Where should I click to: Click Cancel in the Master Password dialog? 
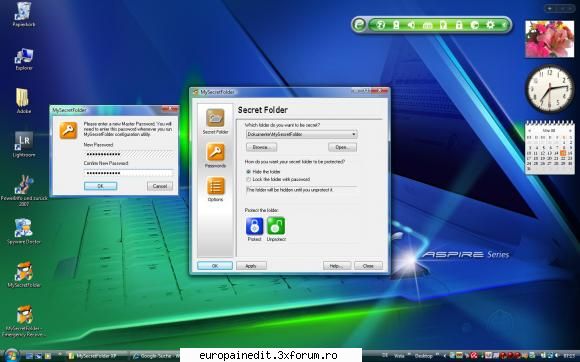[160, 186]
